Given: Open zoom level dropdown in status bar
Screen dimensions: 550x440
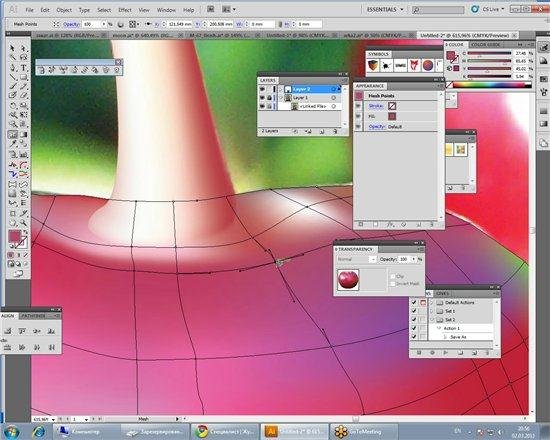Looking at the screenshot, I should pos(53,419).
